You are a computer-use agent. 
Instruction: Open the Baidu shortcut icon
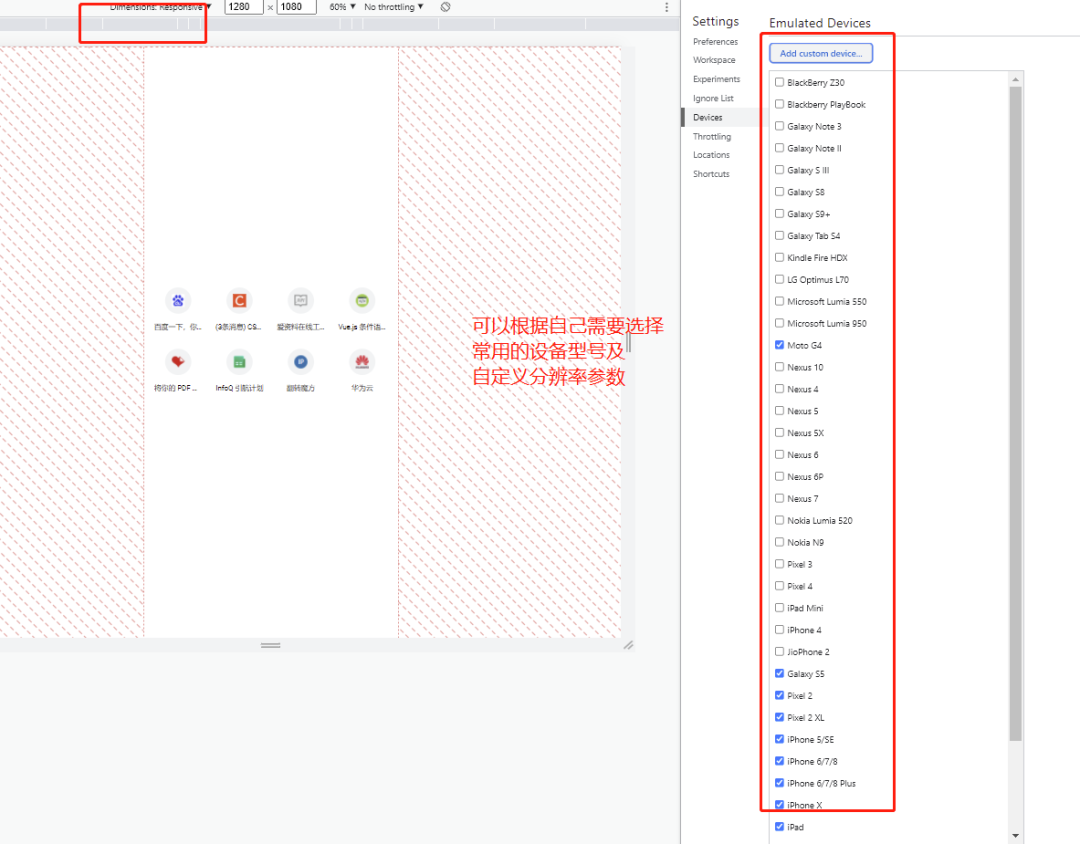(x=178, y=300)
